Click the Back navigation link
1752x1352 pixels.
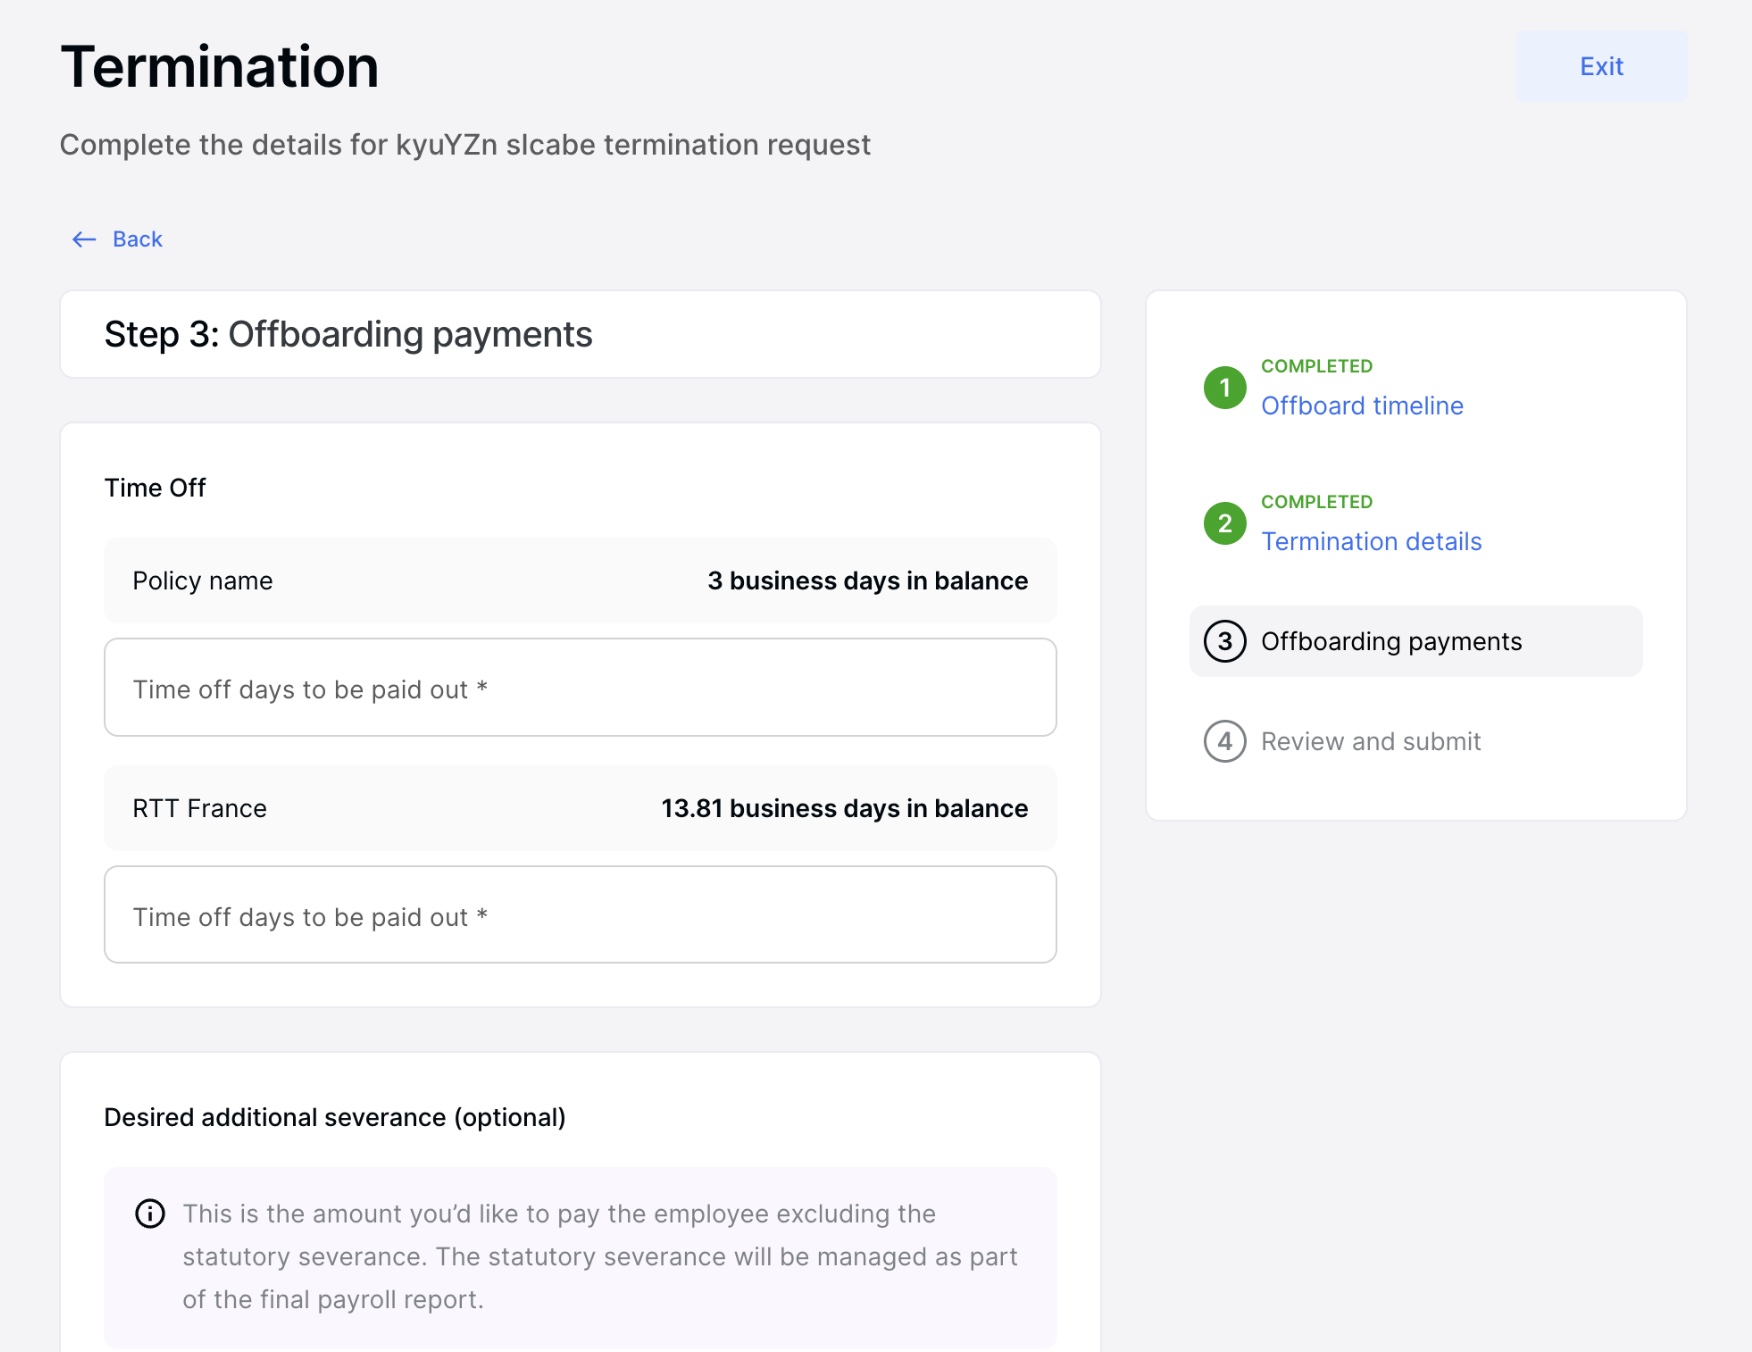(x=137, y=239)
